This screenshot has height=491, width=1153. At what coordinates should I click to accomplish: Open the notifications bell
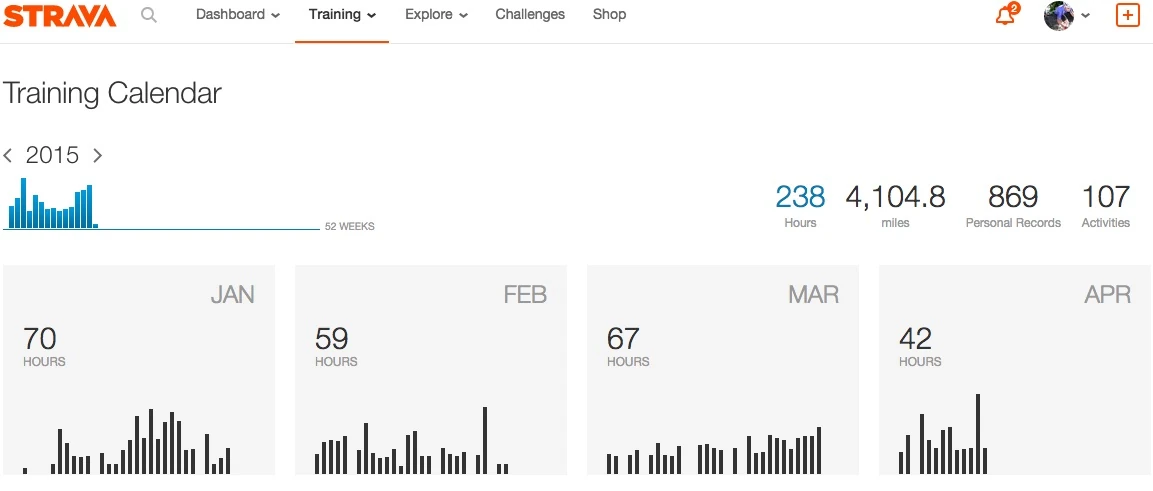[x=1005, y=15]
